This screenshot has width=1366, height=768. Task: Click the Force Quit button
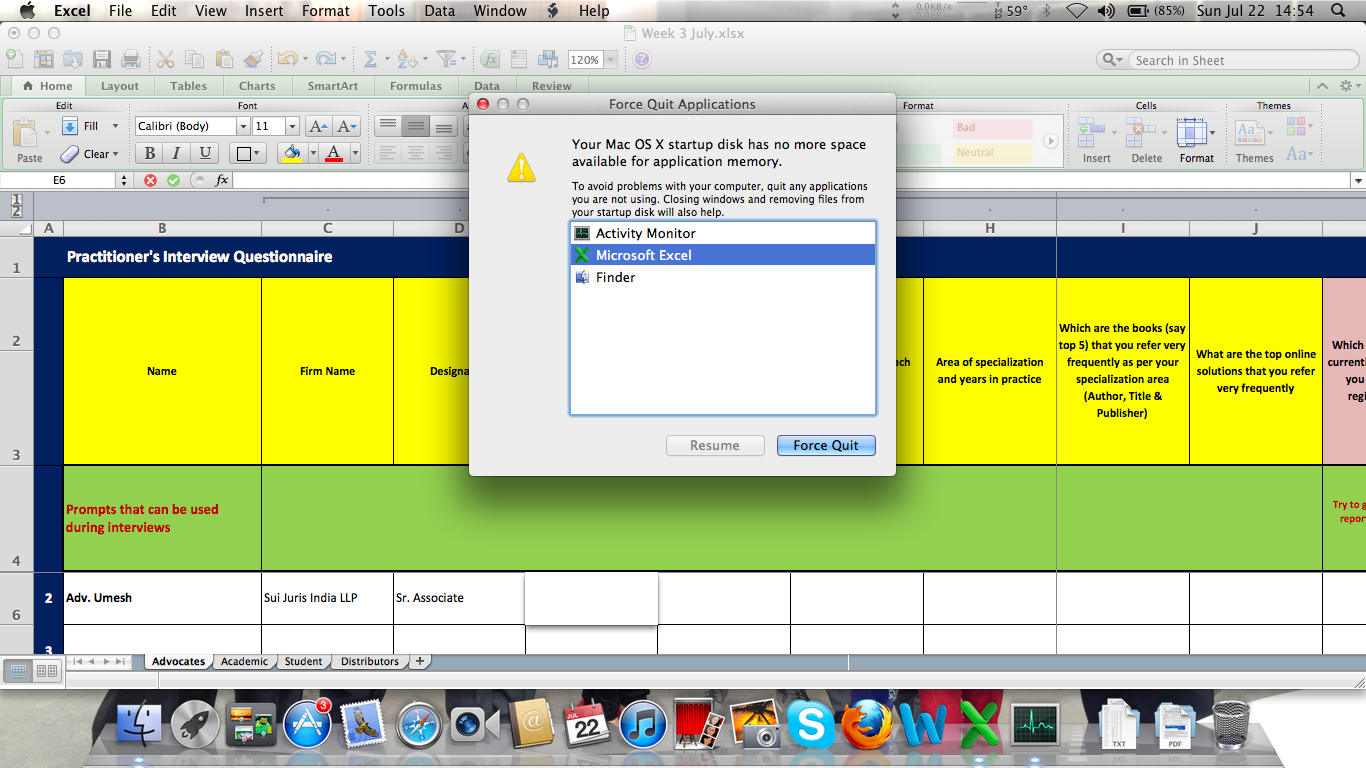[826, 445]
